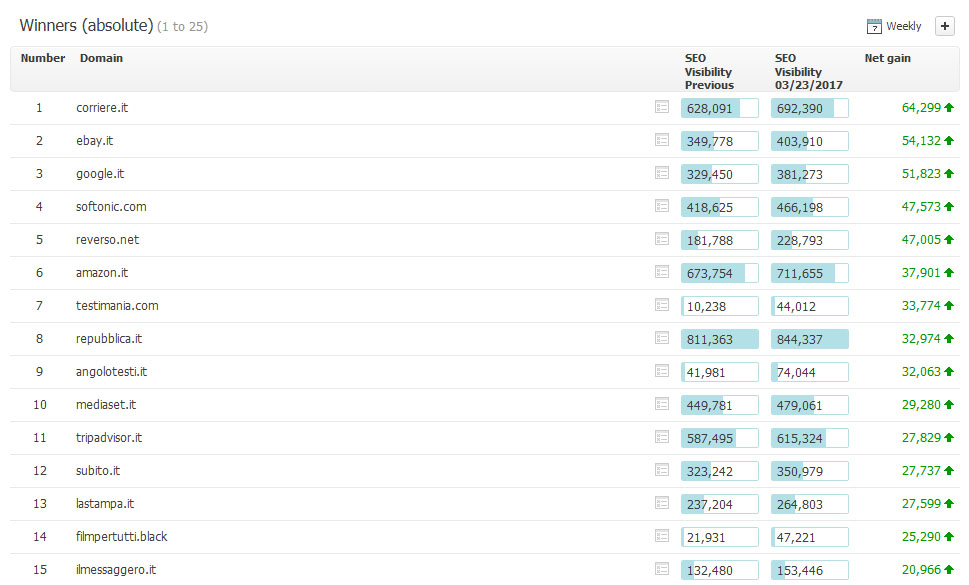This screenshot has height=585, width=969.
Task: Sort by the Domain column header
Action: pyautogui.click(x=101, y=58)
